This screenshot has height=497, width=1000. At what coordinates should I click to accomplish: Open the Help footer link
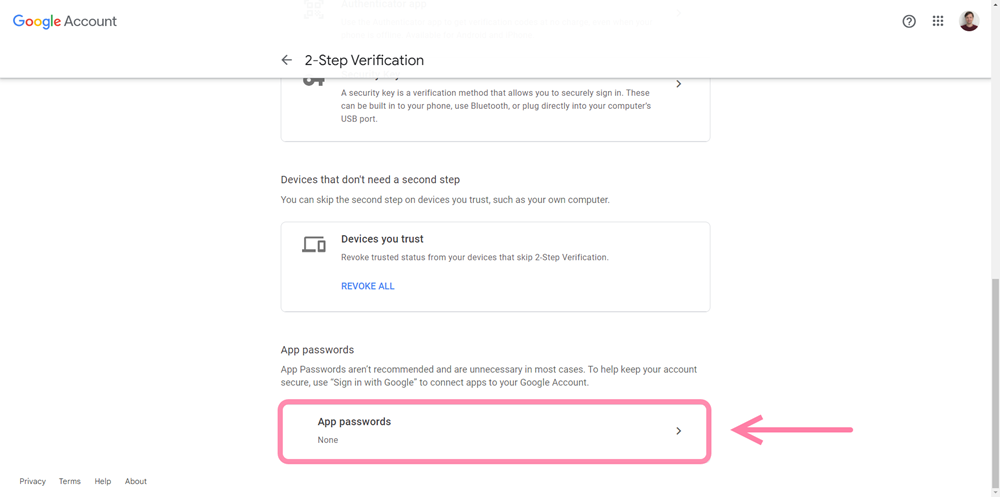(x=103, y=481)
